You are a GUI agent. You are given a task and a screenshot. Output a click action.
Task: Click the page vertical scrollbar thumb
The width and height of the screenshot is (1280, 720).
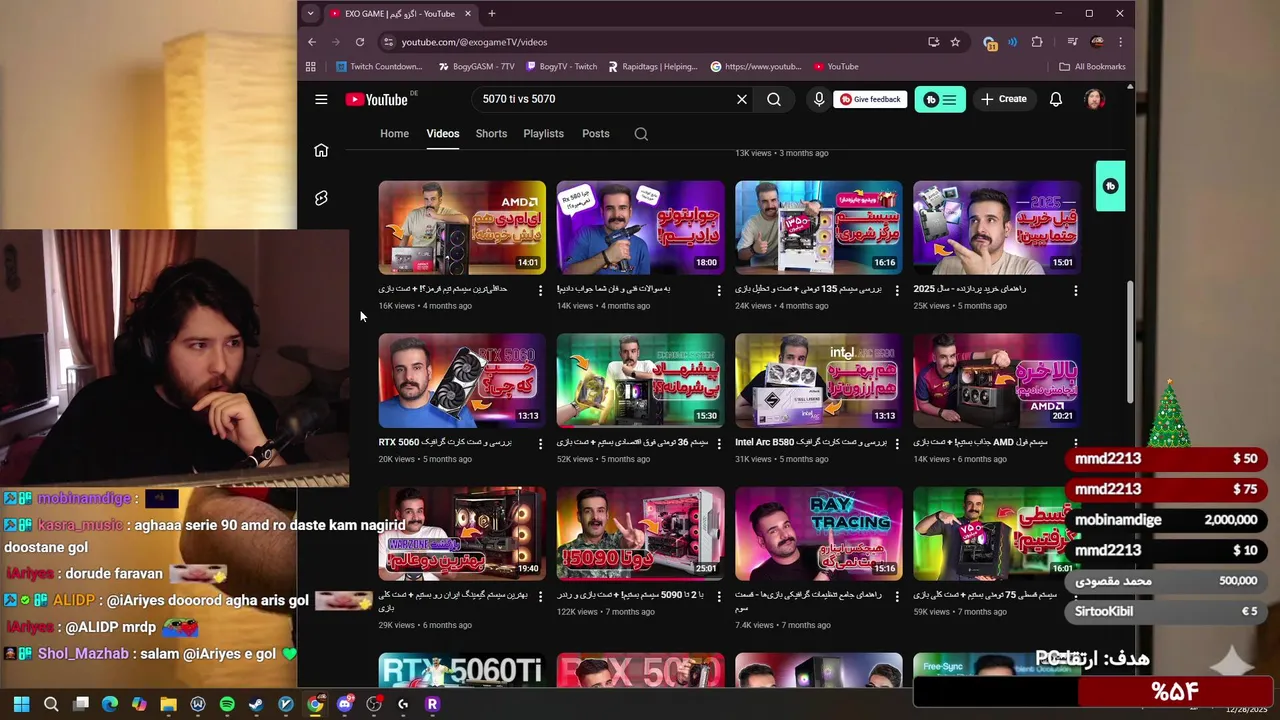[x=1131, y=340]
